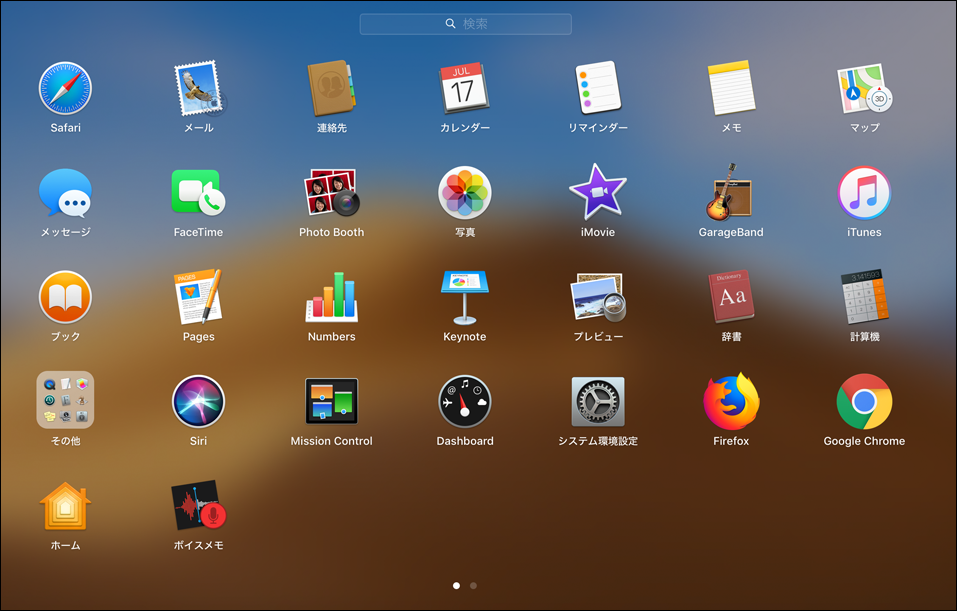Open the 辞書 dictionary app
Image resolution: width=957 pixels, height=611 pixels.
[731, 297]
